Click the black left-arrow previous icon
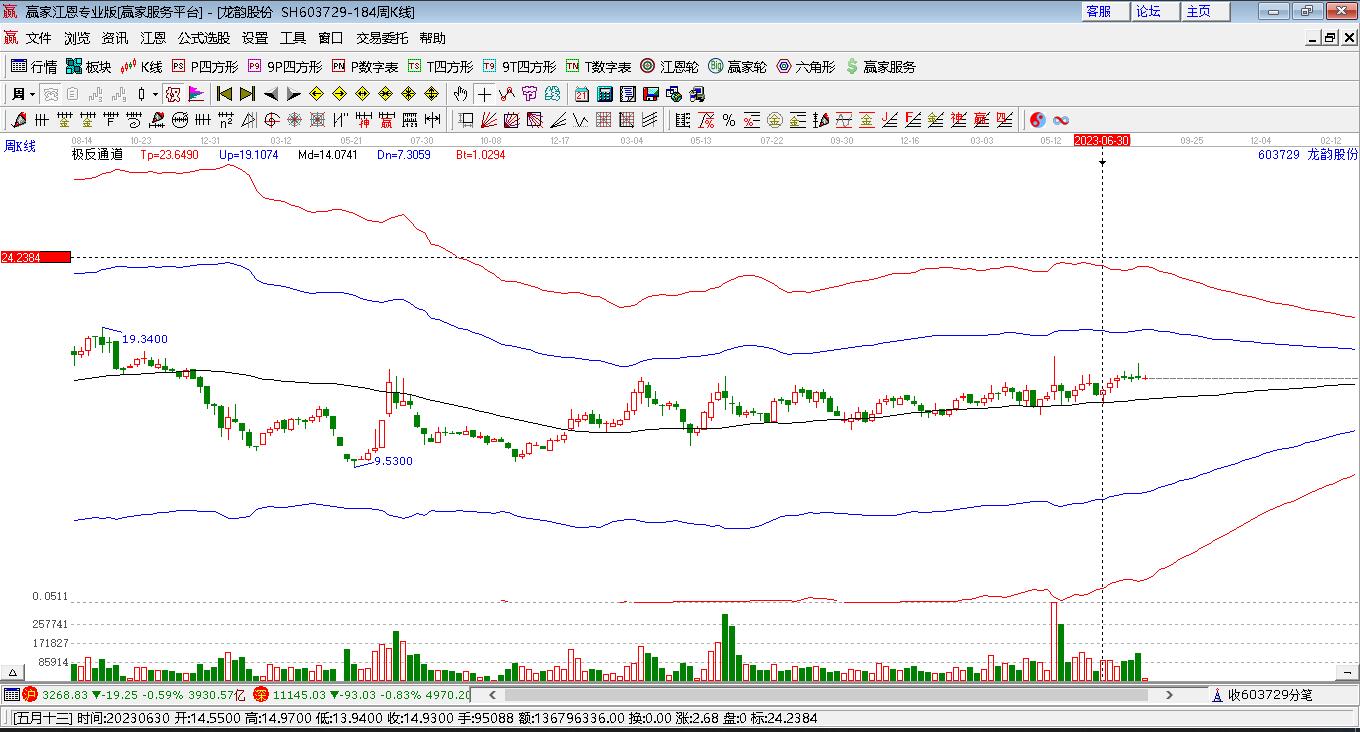 tap(270, 94)
